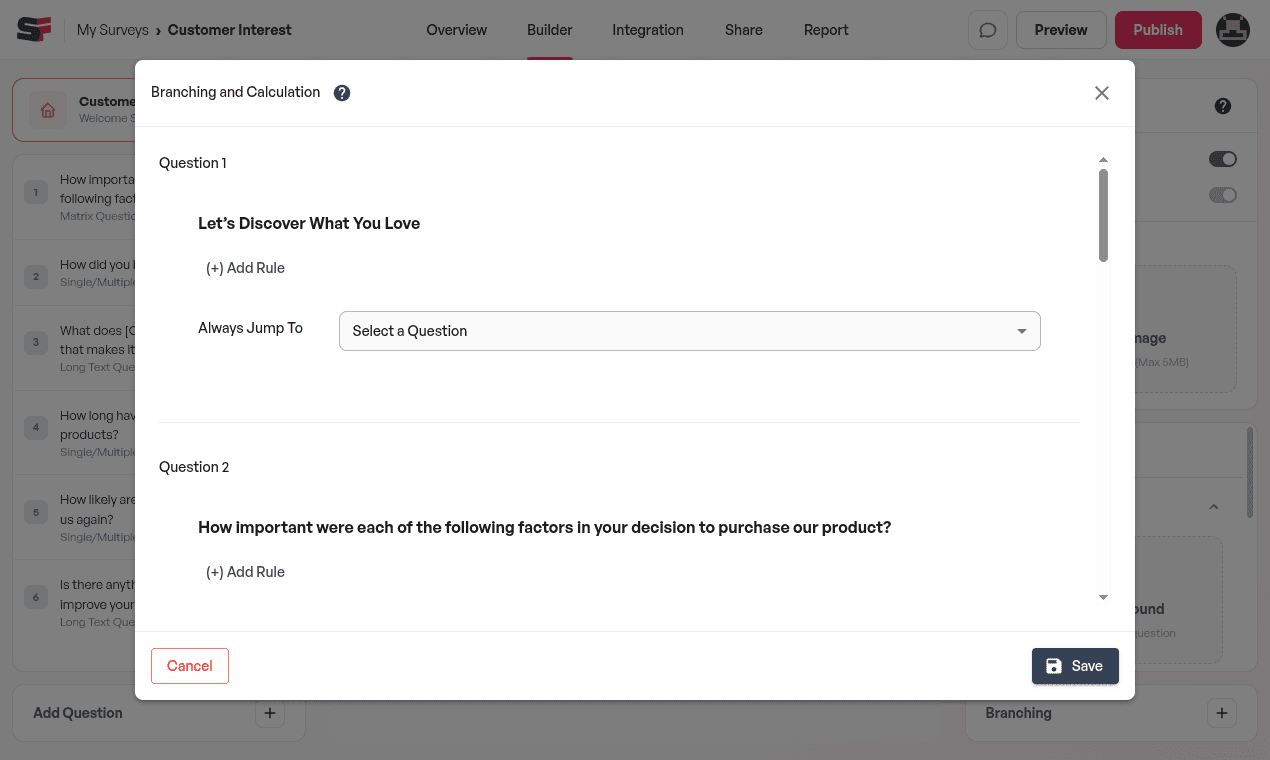Close the Branching and Calculation dialog
Viewport: 1270px width, 760px height.
pos(1102,93)
